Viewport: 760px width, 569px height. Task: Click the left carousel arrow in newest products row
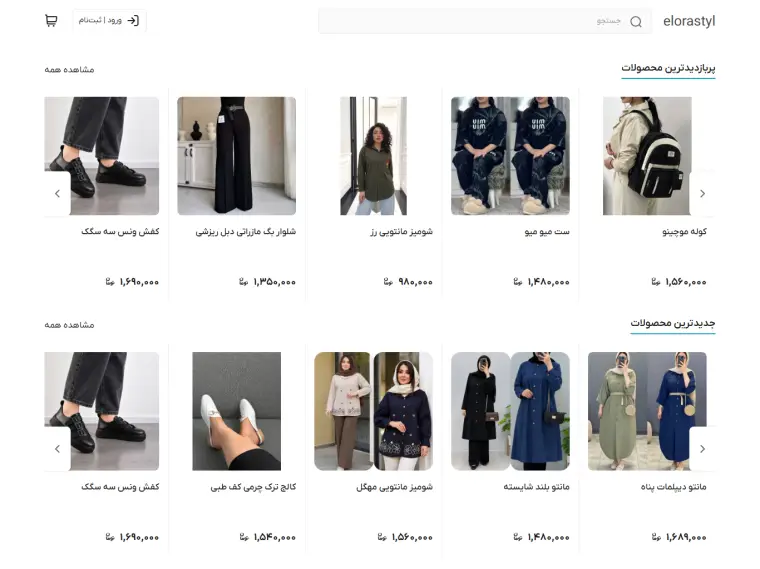(x=57, y=449)
